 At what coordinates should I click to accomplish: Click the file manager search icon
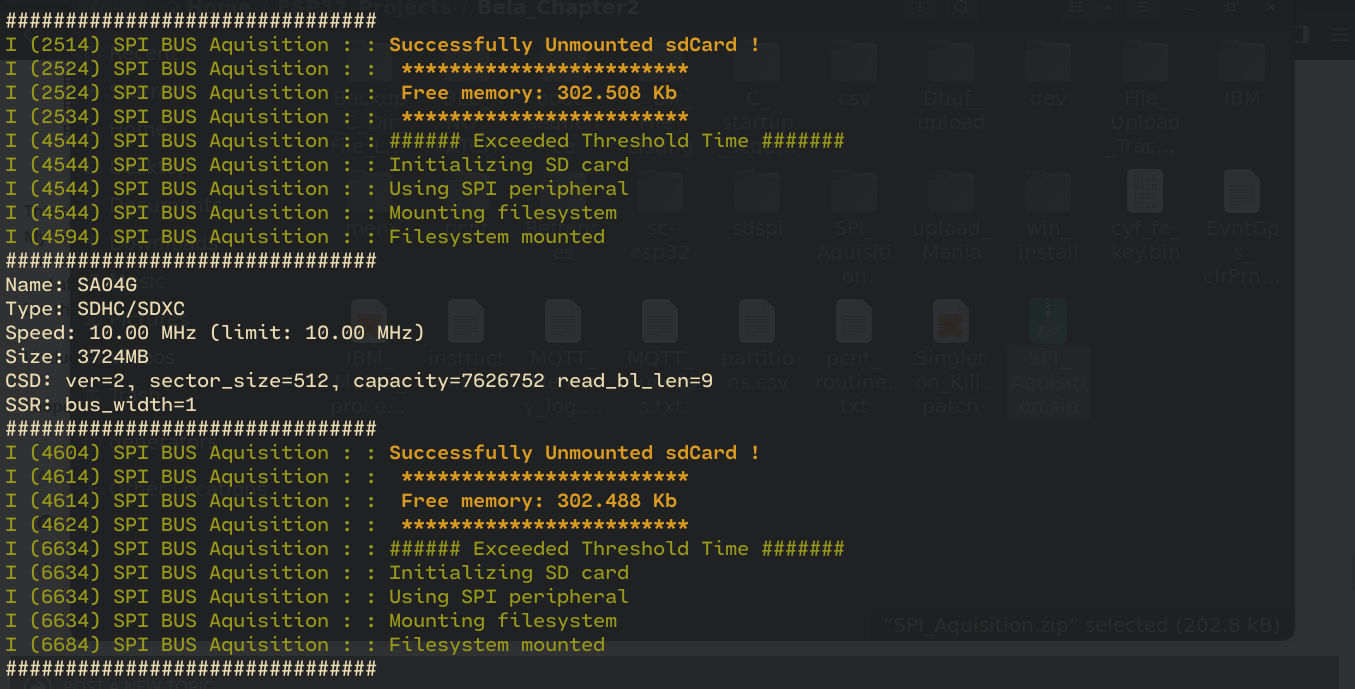961,8
